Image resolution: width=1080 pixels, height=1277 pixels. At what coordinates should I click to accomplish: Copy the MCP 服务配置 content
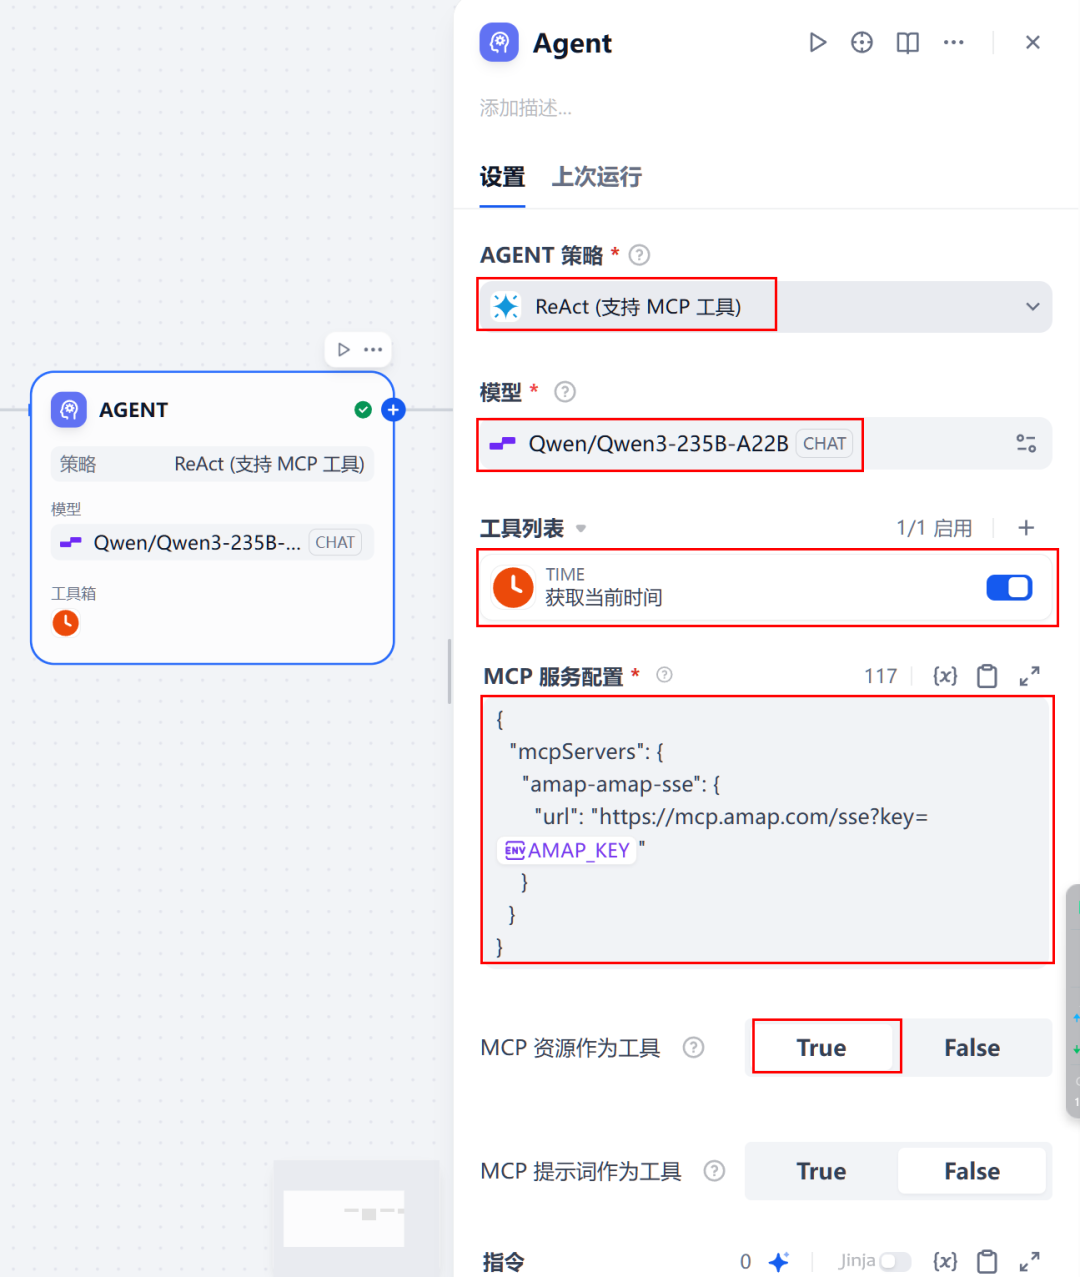pyautogui.click(x=987, y=676)
